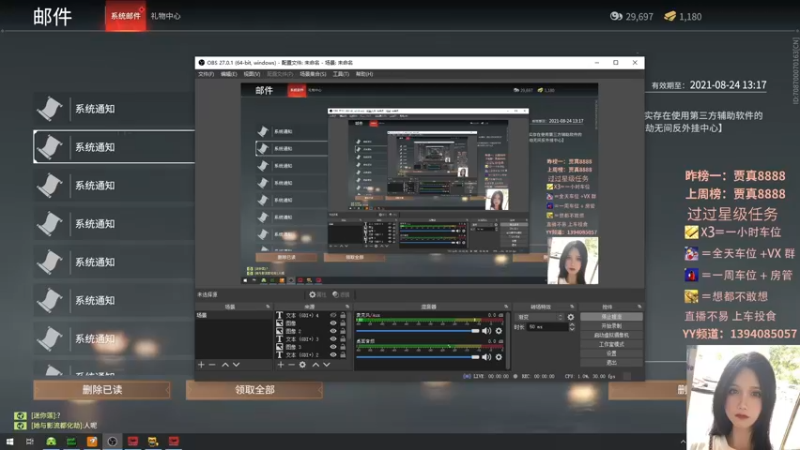Image resolution: width=800 pixels, height=450 pixels.
Task: Toggle lock on the 图像 2 source
Action: (x=343, y=331)
